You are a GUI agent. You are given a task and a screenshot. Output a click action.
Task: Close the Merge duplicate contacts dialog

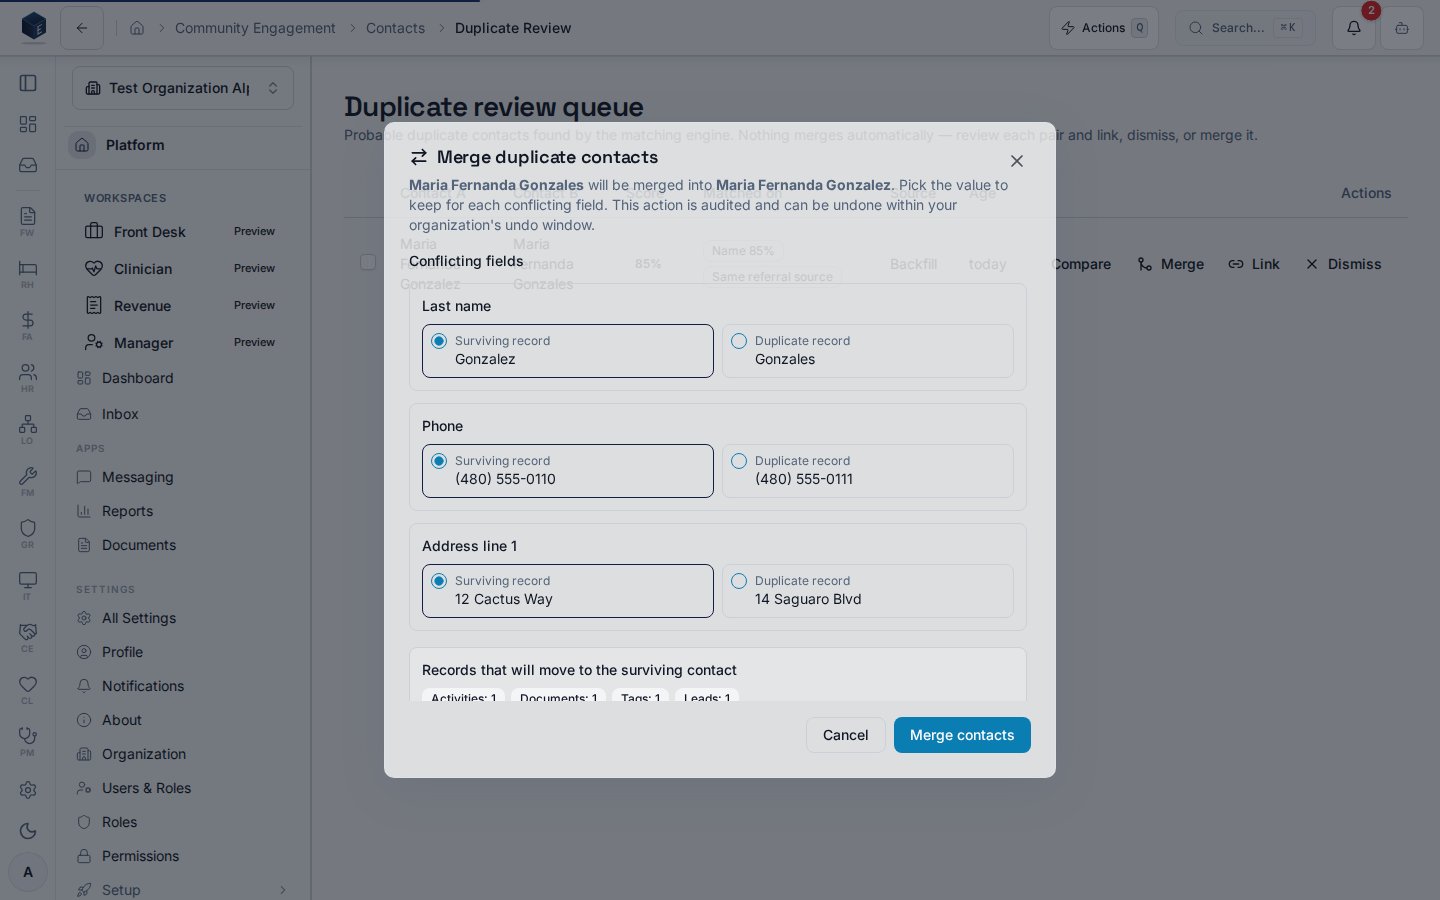click(x=1017, y=161)
